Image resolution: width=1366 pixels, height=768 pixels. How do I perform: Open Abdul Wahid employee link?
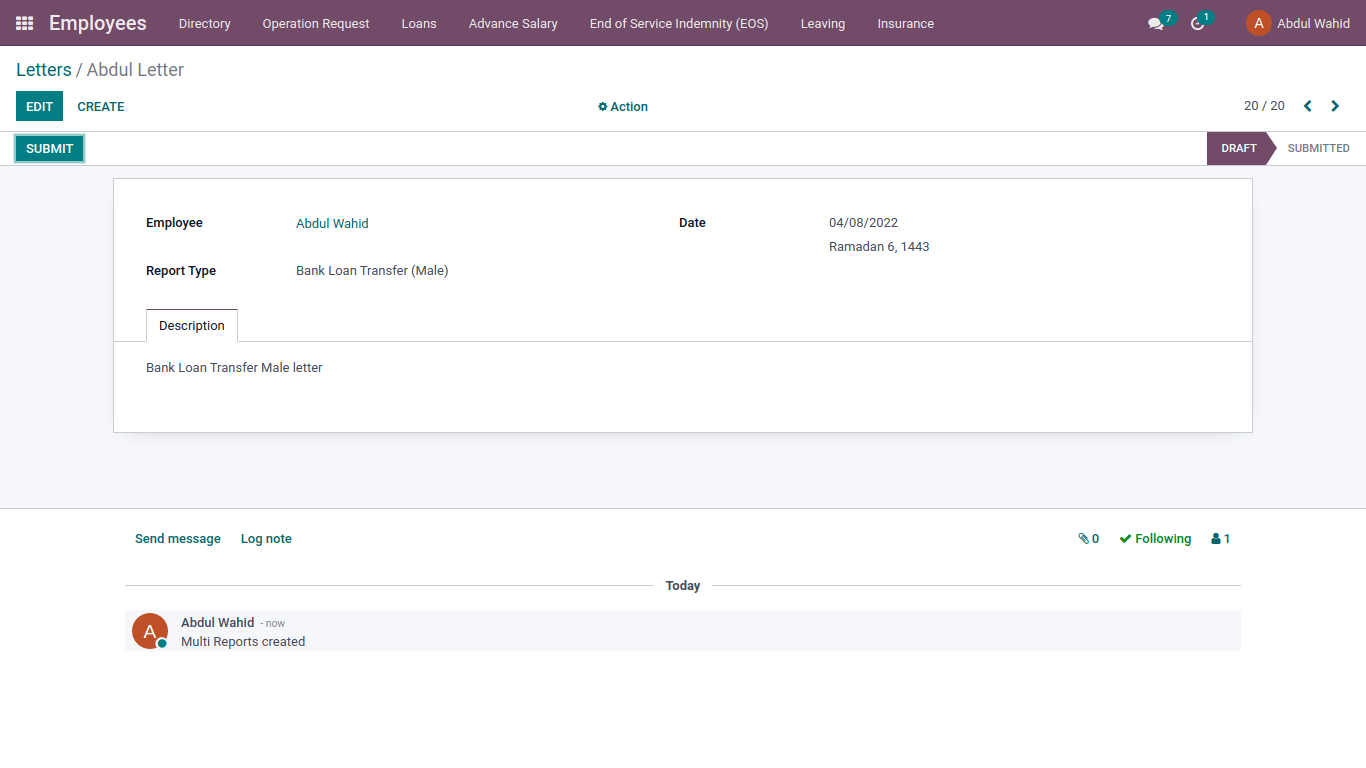coord(332,223)
